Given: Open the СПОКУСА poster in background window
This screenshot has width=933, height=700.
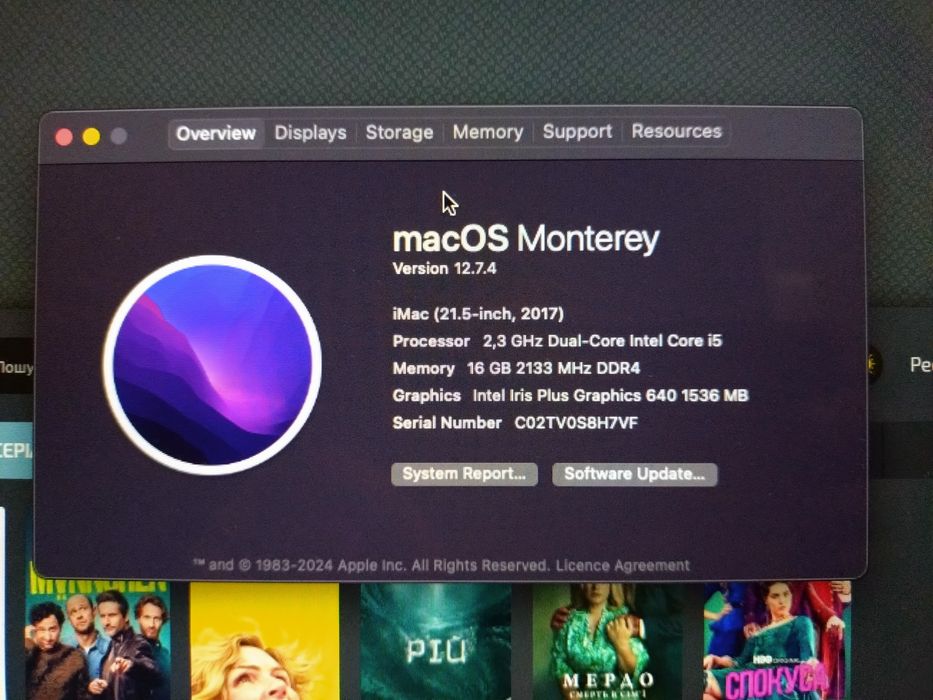Looking at the screenshot, I should (x=777, y=641).
